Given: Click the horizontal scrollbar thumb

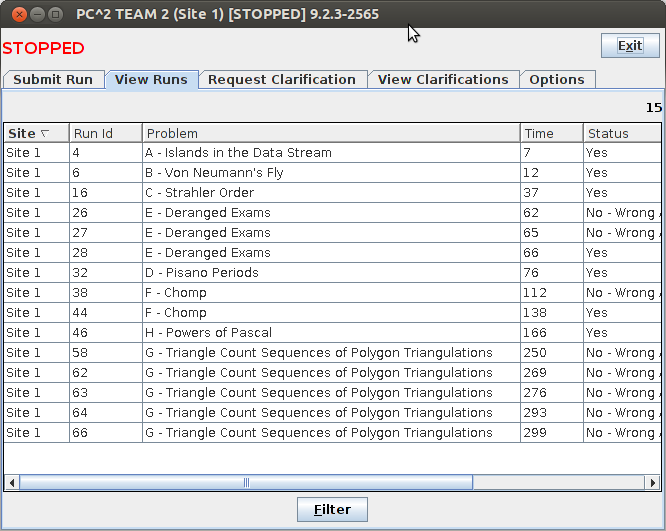Looking at the screenshot, I should [x=245, y=482].
